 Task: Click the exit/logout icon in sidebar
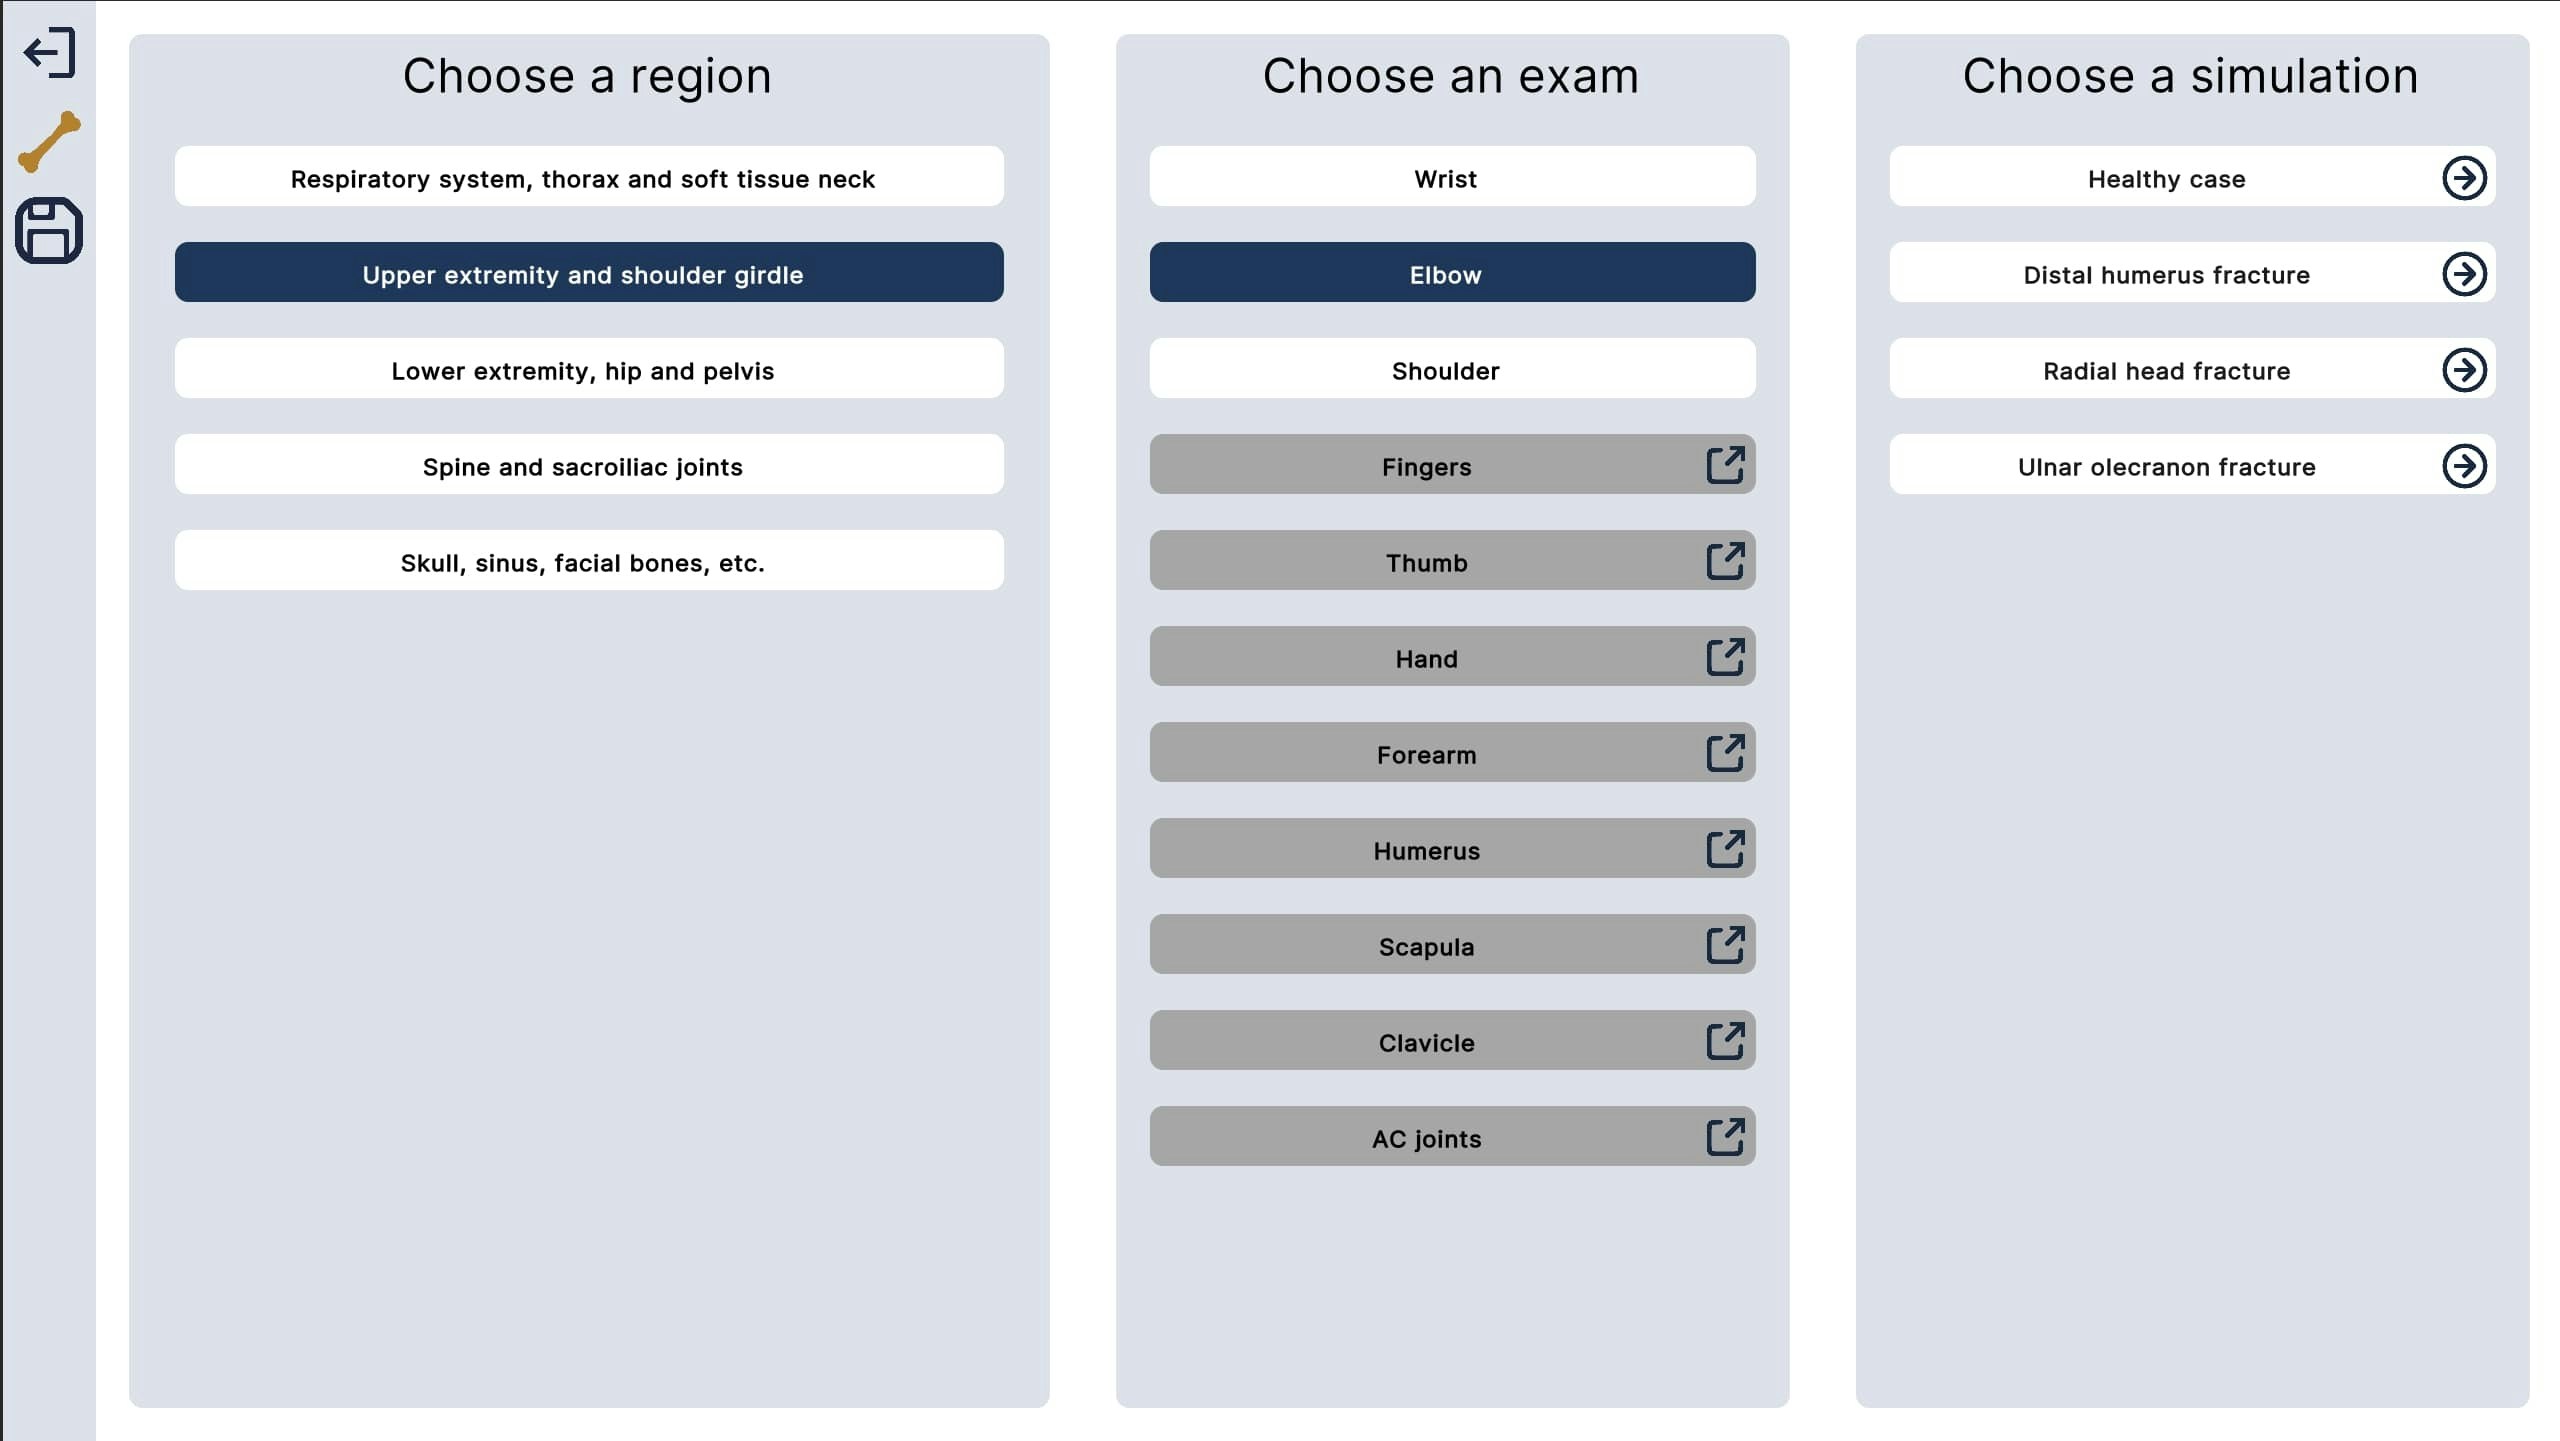pos(49,52)
